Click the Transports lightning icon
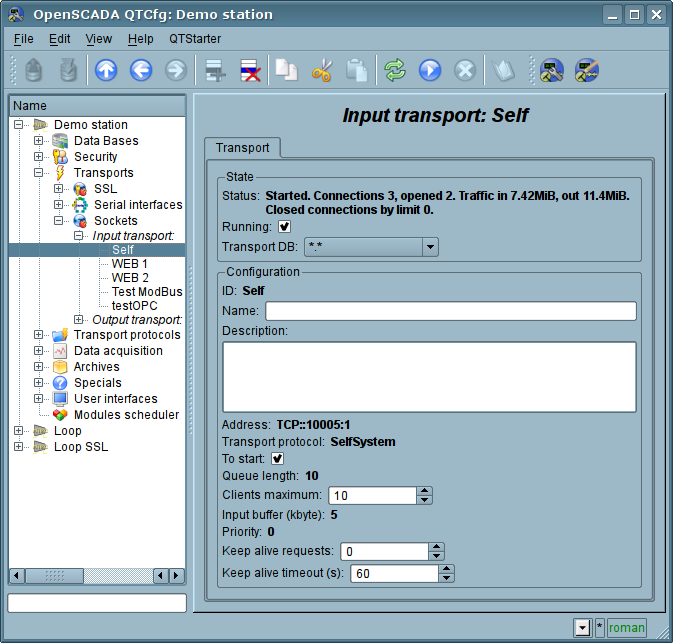 point(60,173)
